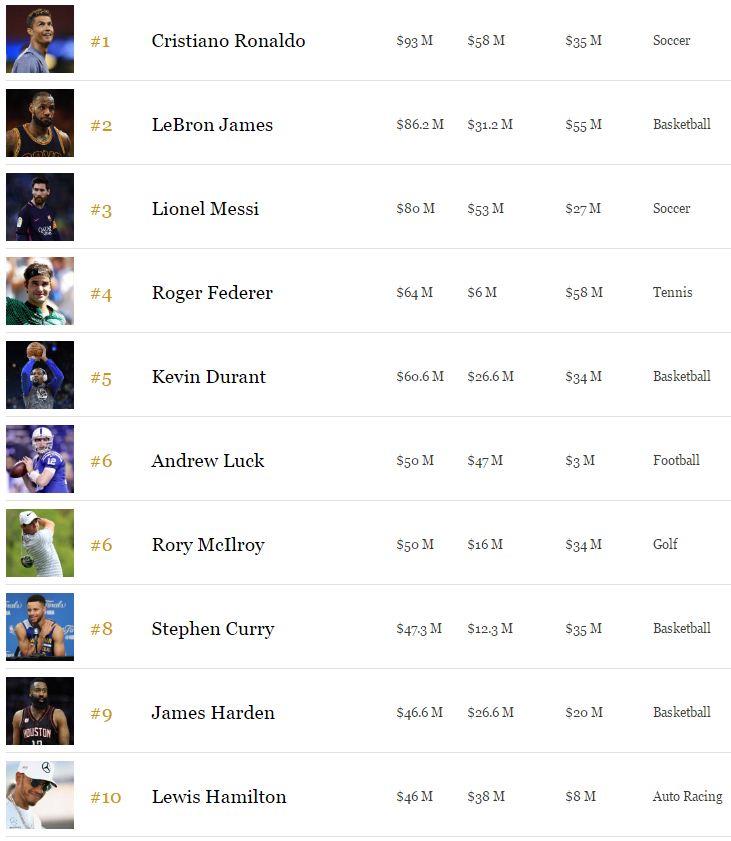
Task: Click Stephen Curry's photo thumbnail
Action: click(40, 628)
